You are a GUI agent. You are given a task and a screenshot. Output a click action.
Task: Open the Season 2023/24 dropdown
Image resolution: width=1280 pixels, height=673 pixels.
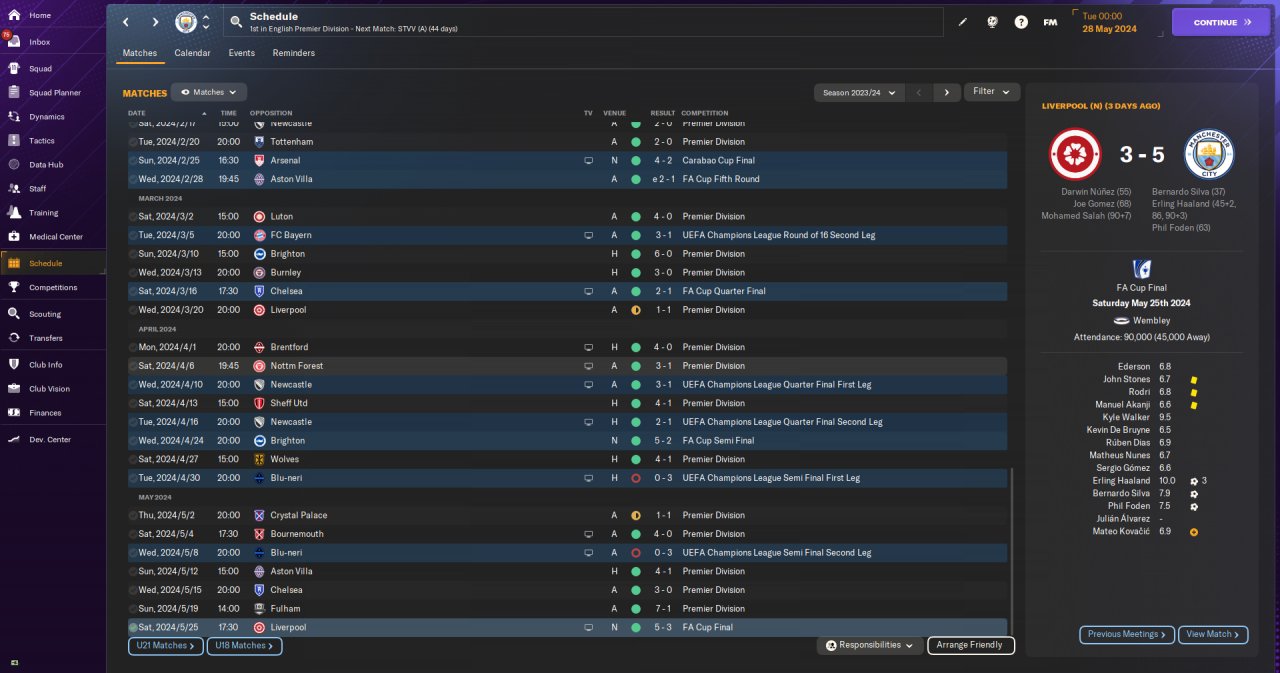point(860,92)
